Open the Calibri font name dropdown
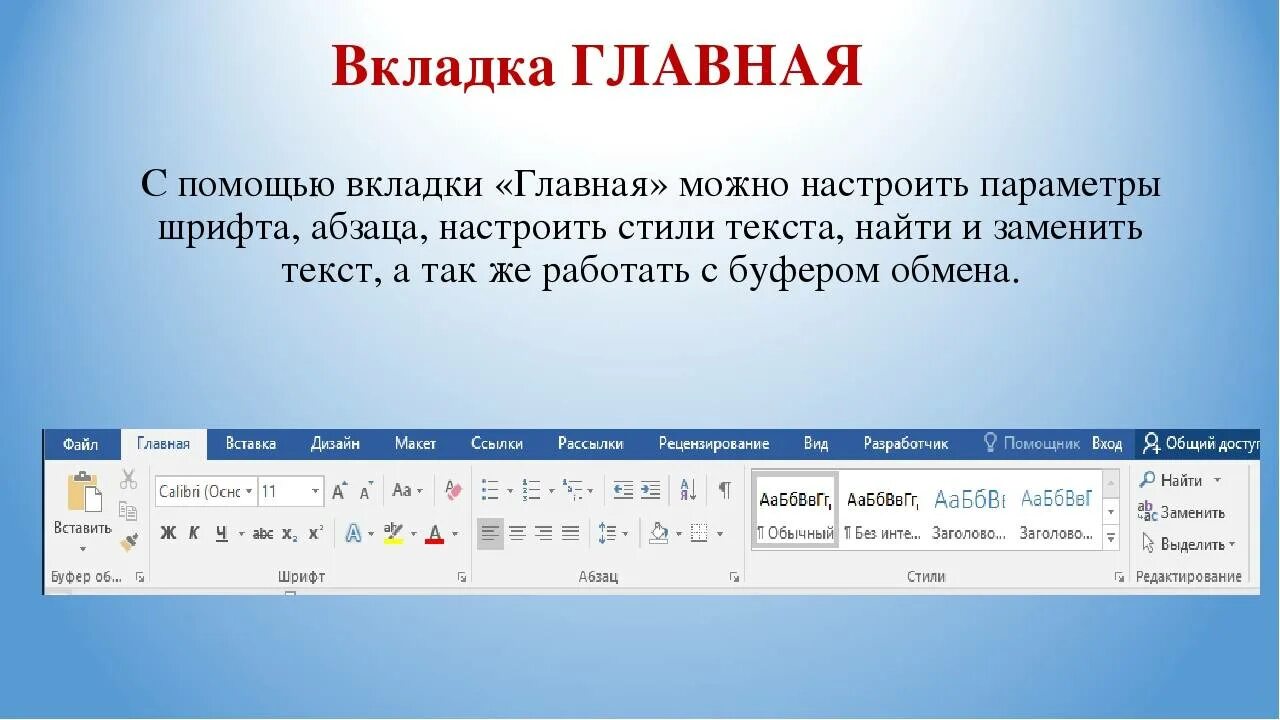The image size is (1280, 720). [x=249, y=491]
